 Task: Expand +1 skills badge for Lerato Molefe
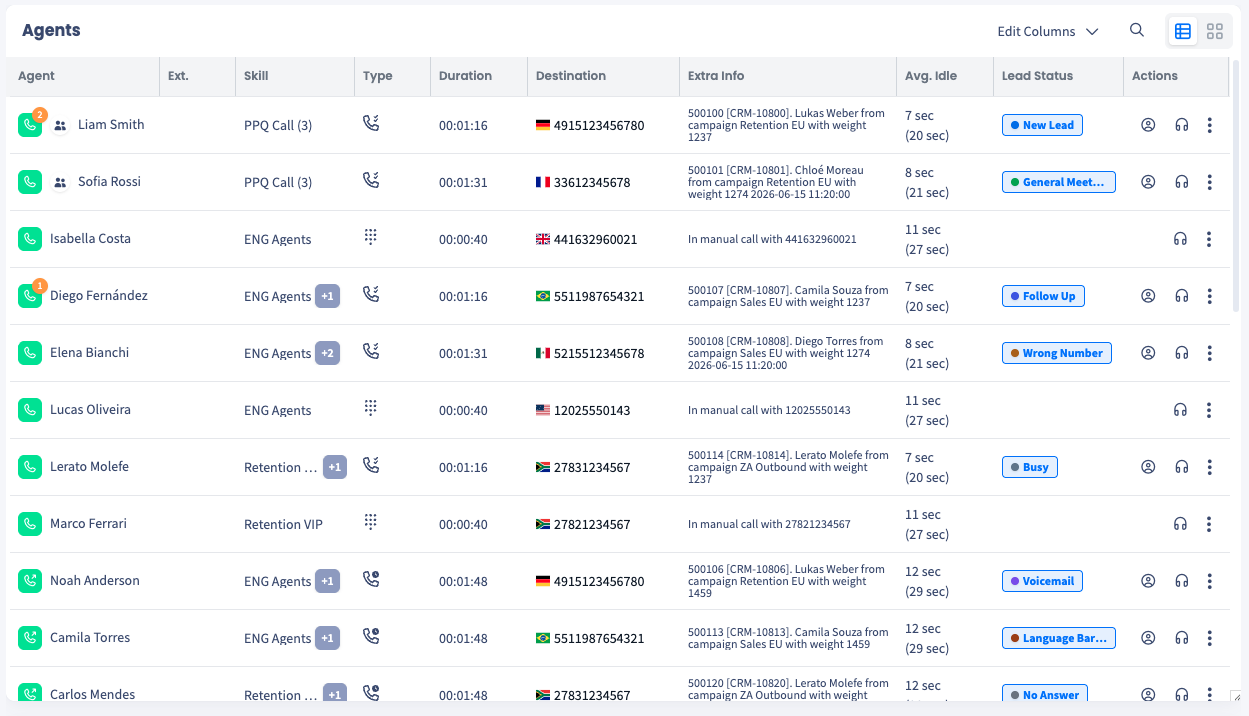click(335, 467)
